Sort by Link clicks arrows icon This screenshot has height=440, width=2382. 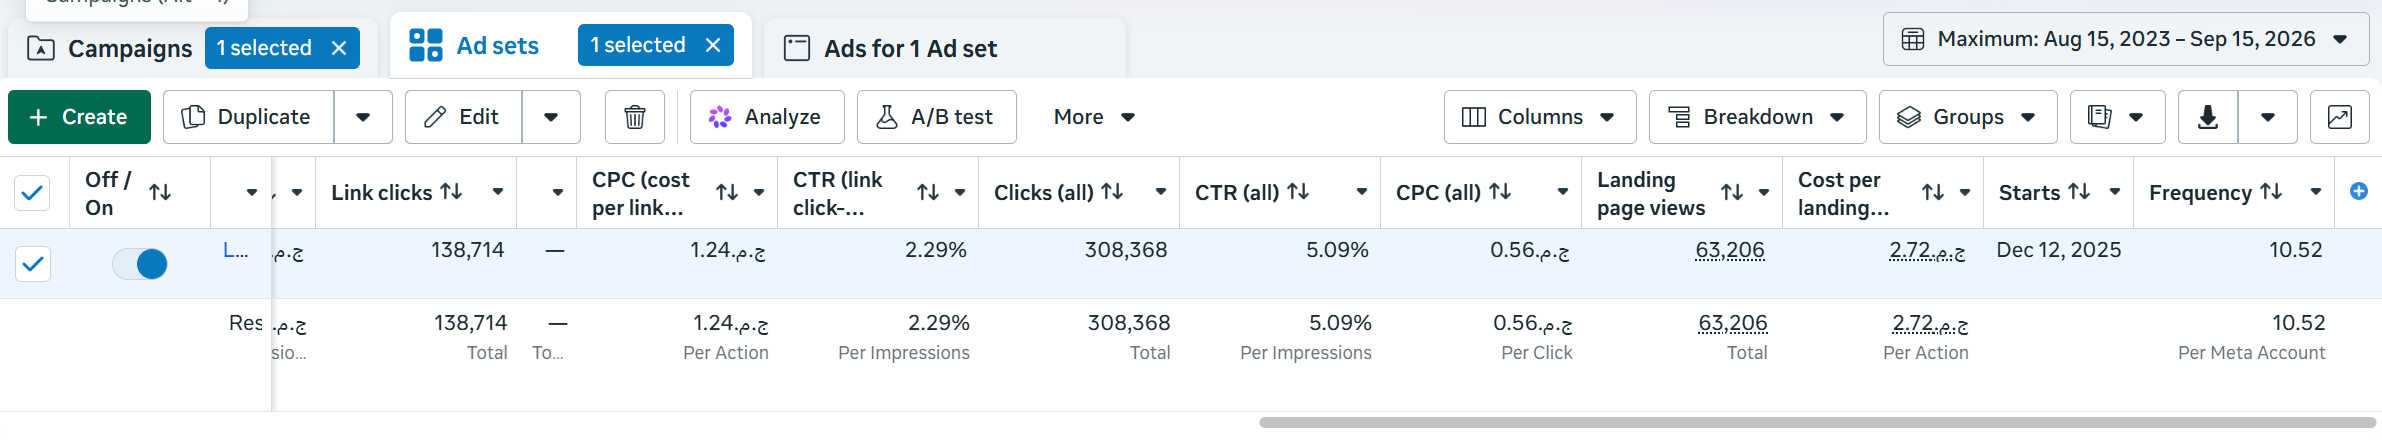click(452, 191)
